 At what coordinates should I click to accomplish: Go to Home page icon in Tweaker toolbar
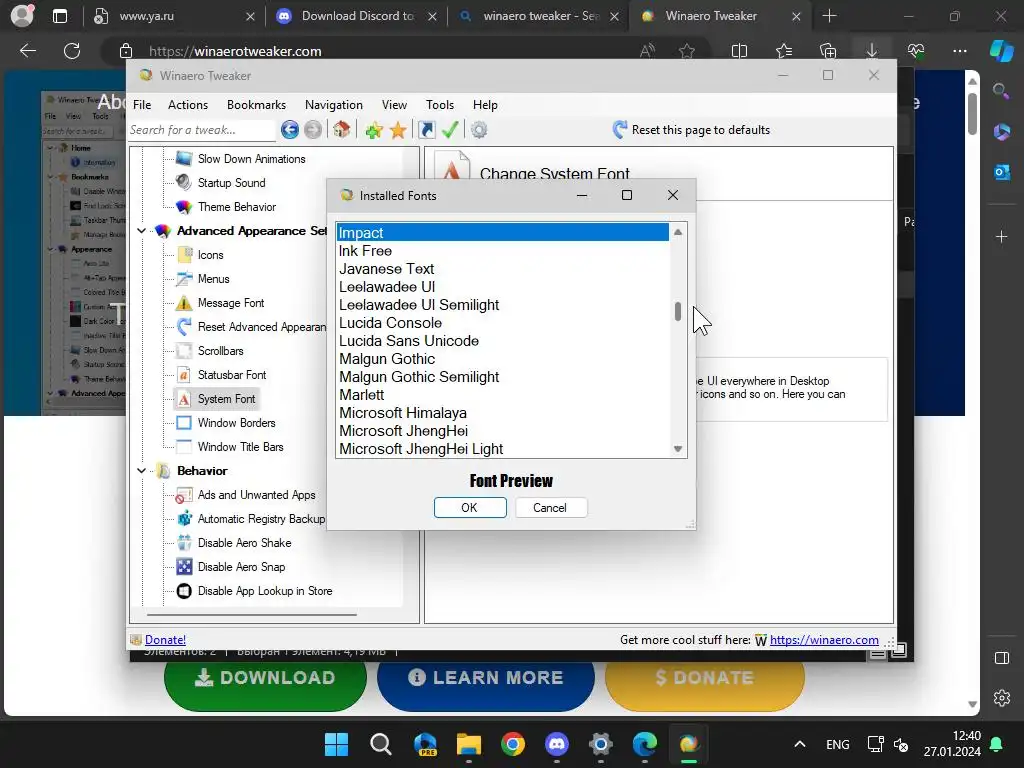(341, 130)
